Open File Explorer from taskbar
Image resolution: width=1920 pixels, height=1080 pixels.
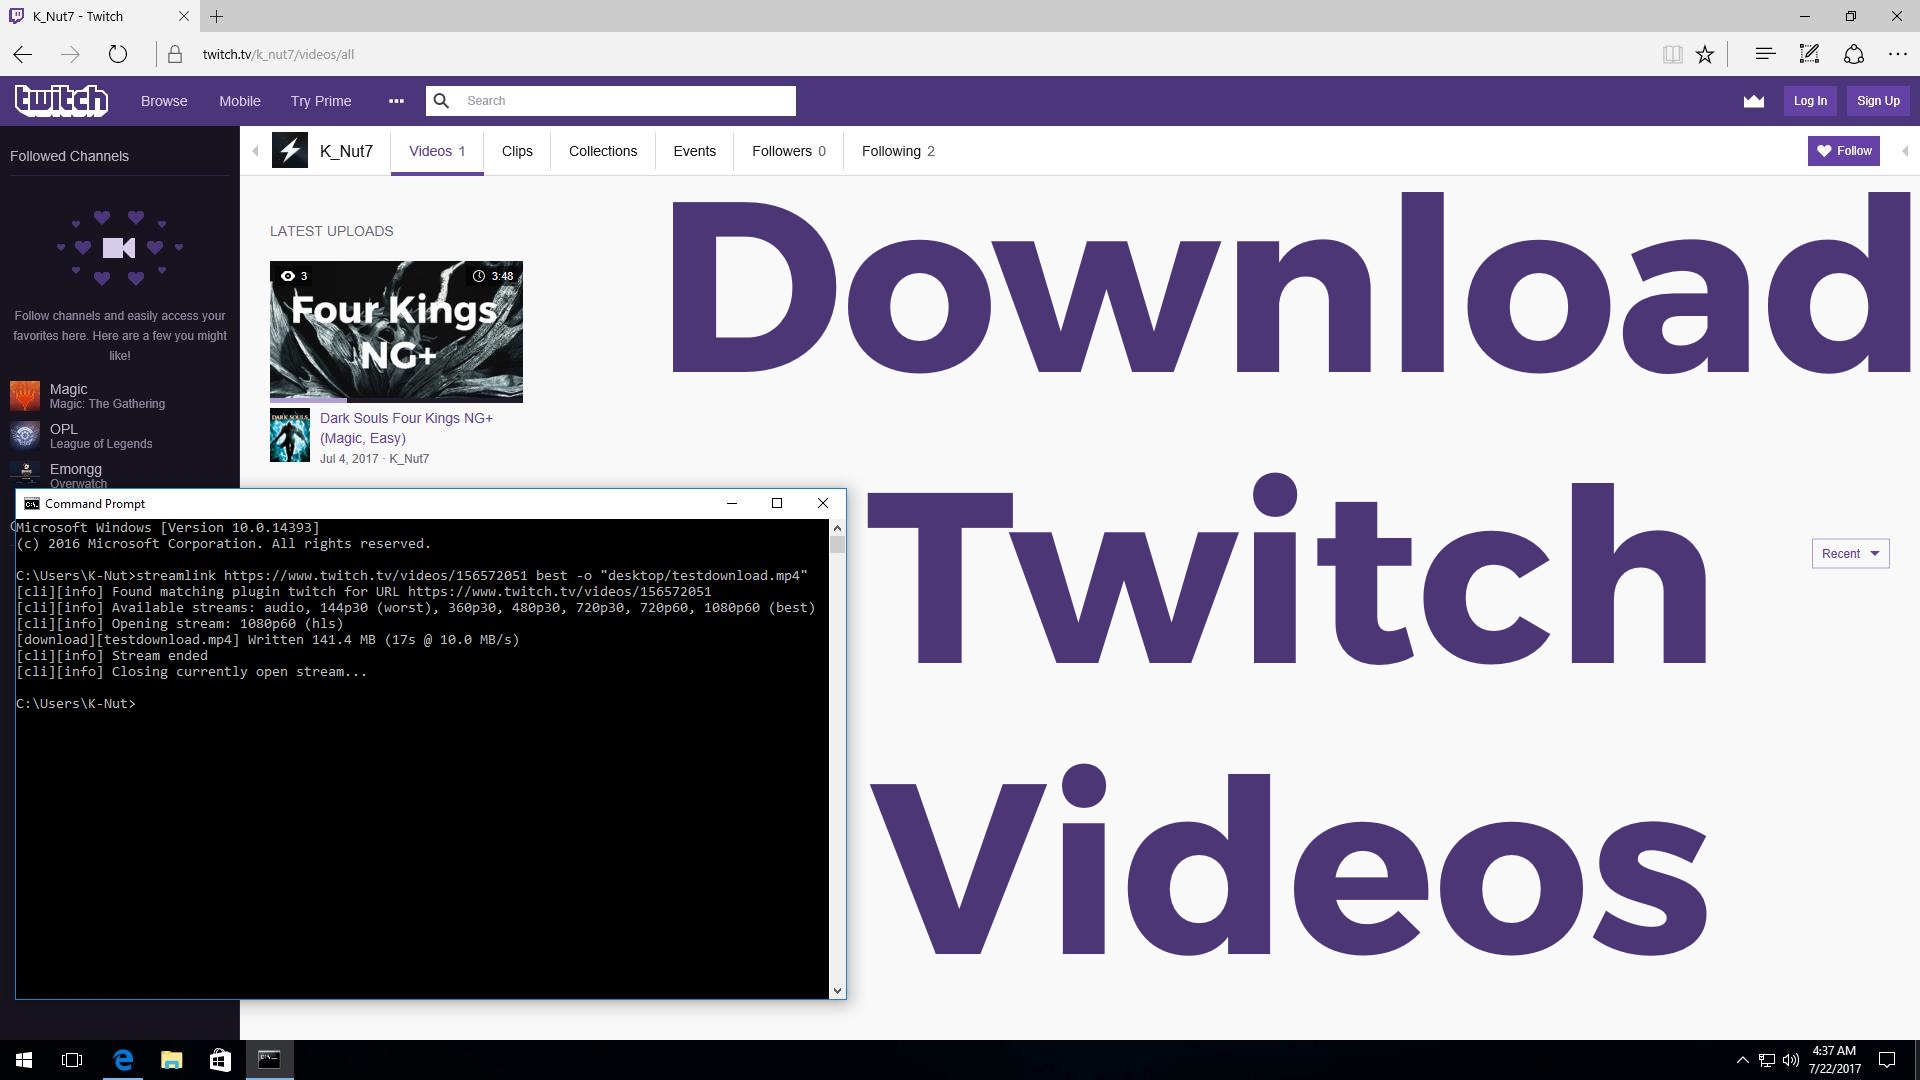(x=171, y=1060)
